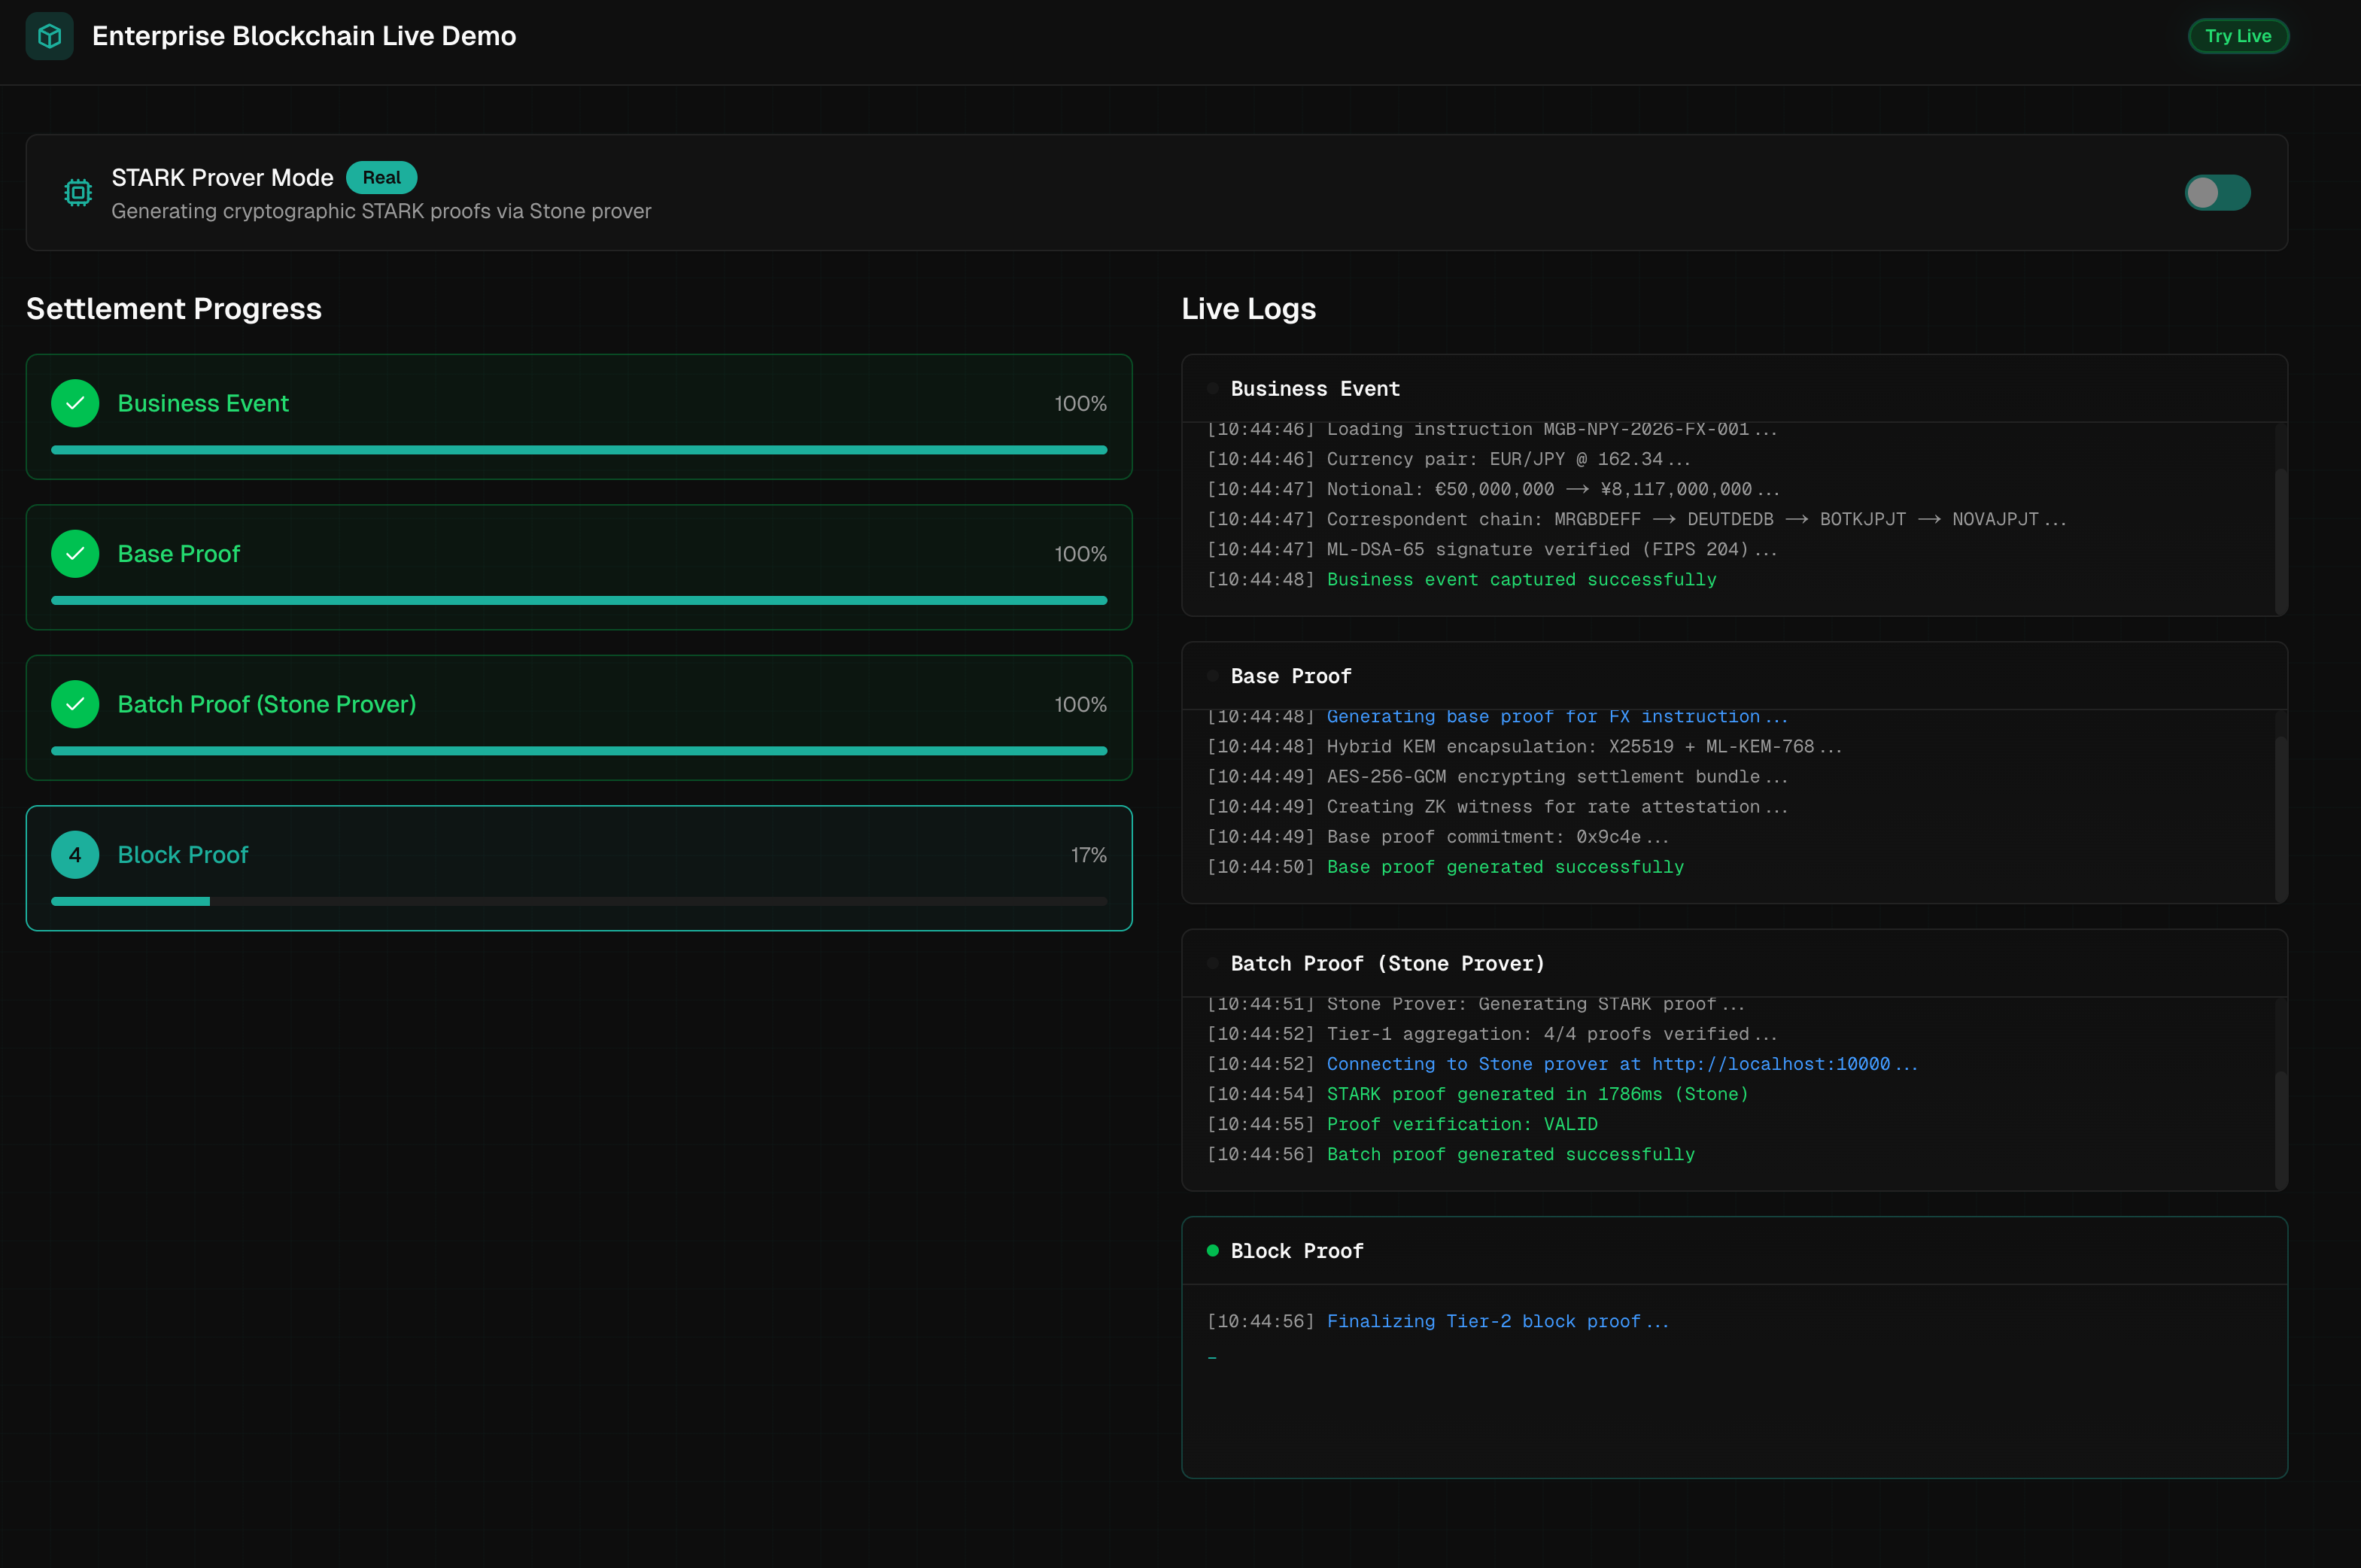Click the Batch Proof log scrollbar
This screenshot has height=1568, width=2361.
(2281, 1130)
